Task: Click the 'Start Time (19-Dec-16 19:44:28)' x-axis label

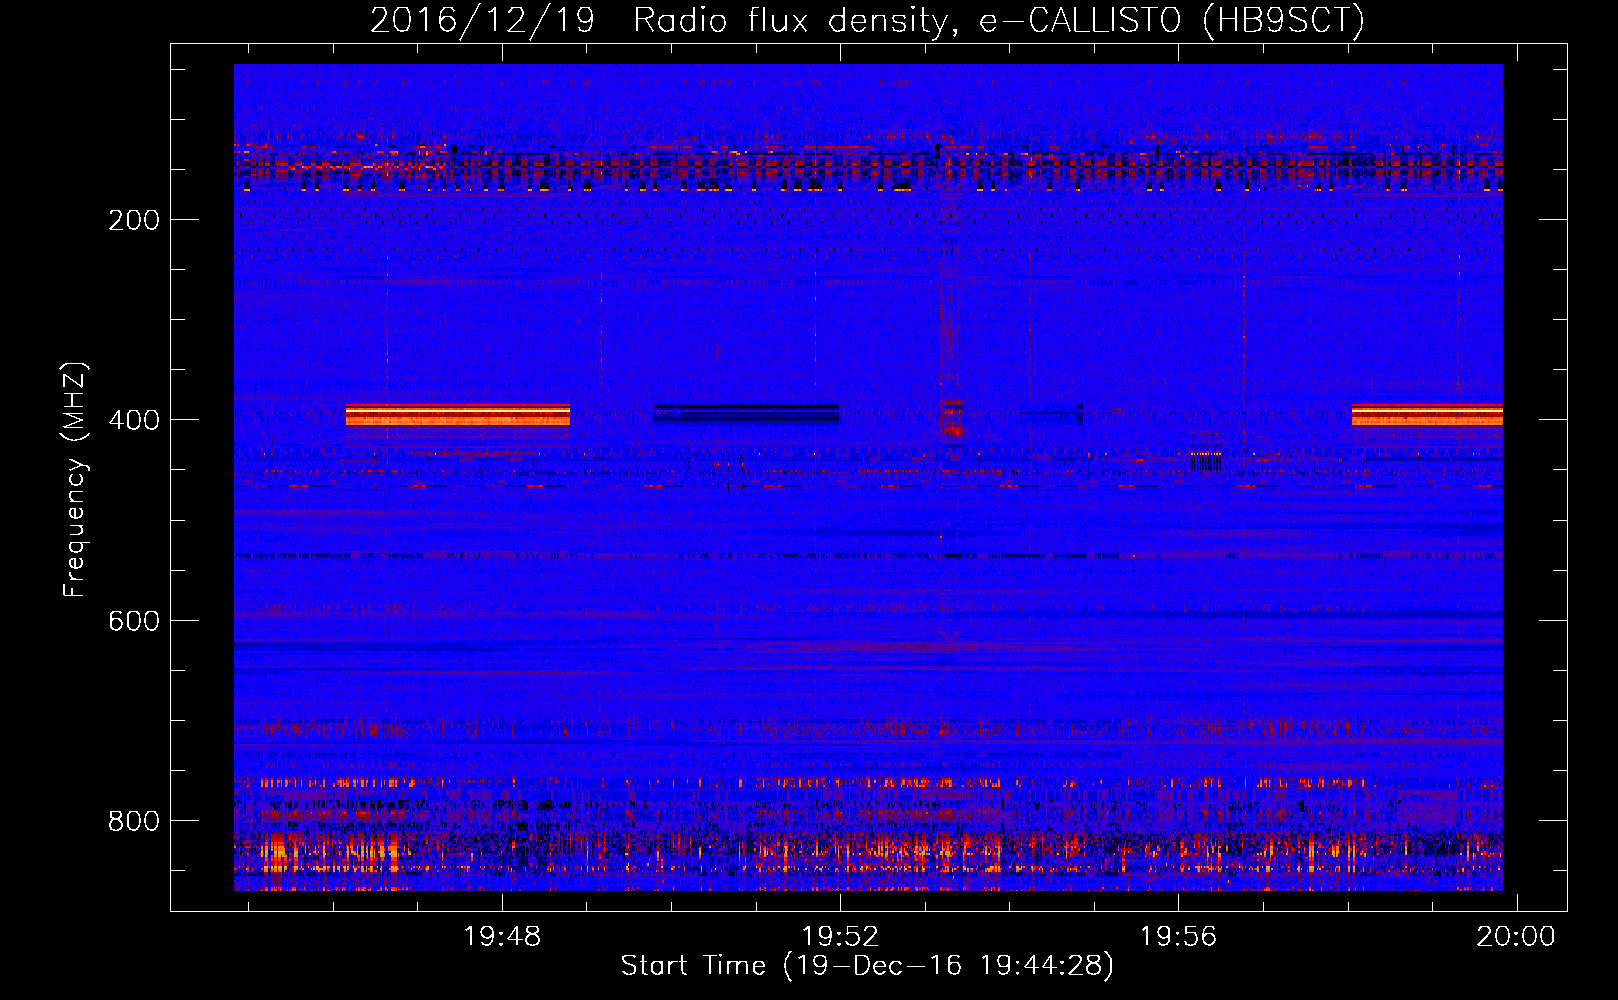Action: (x=867, y=966)
